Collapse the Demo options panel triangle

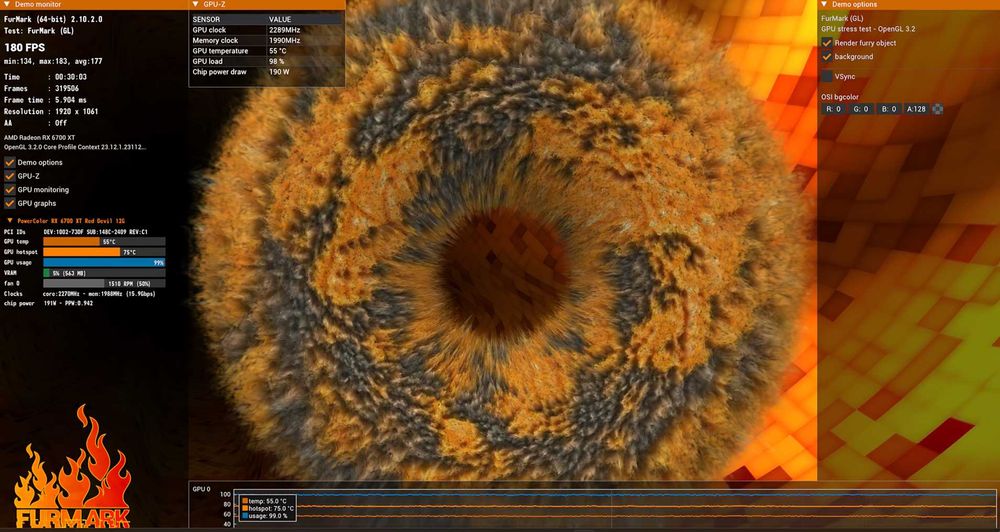(x=823, y=4)
